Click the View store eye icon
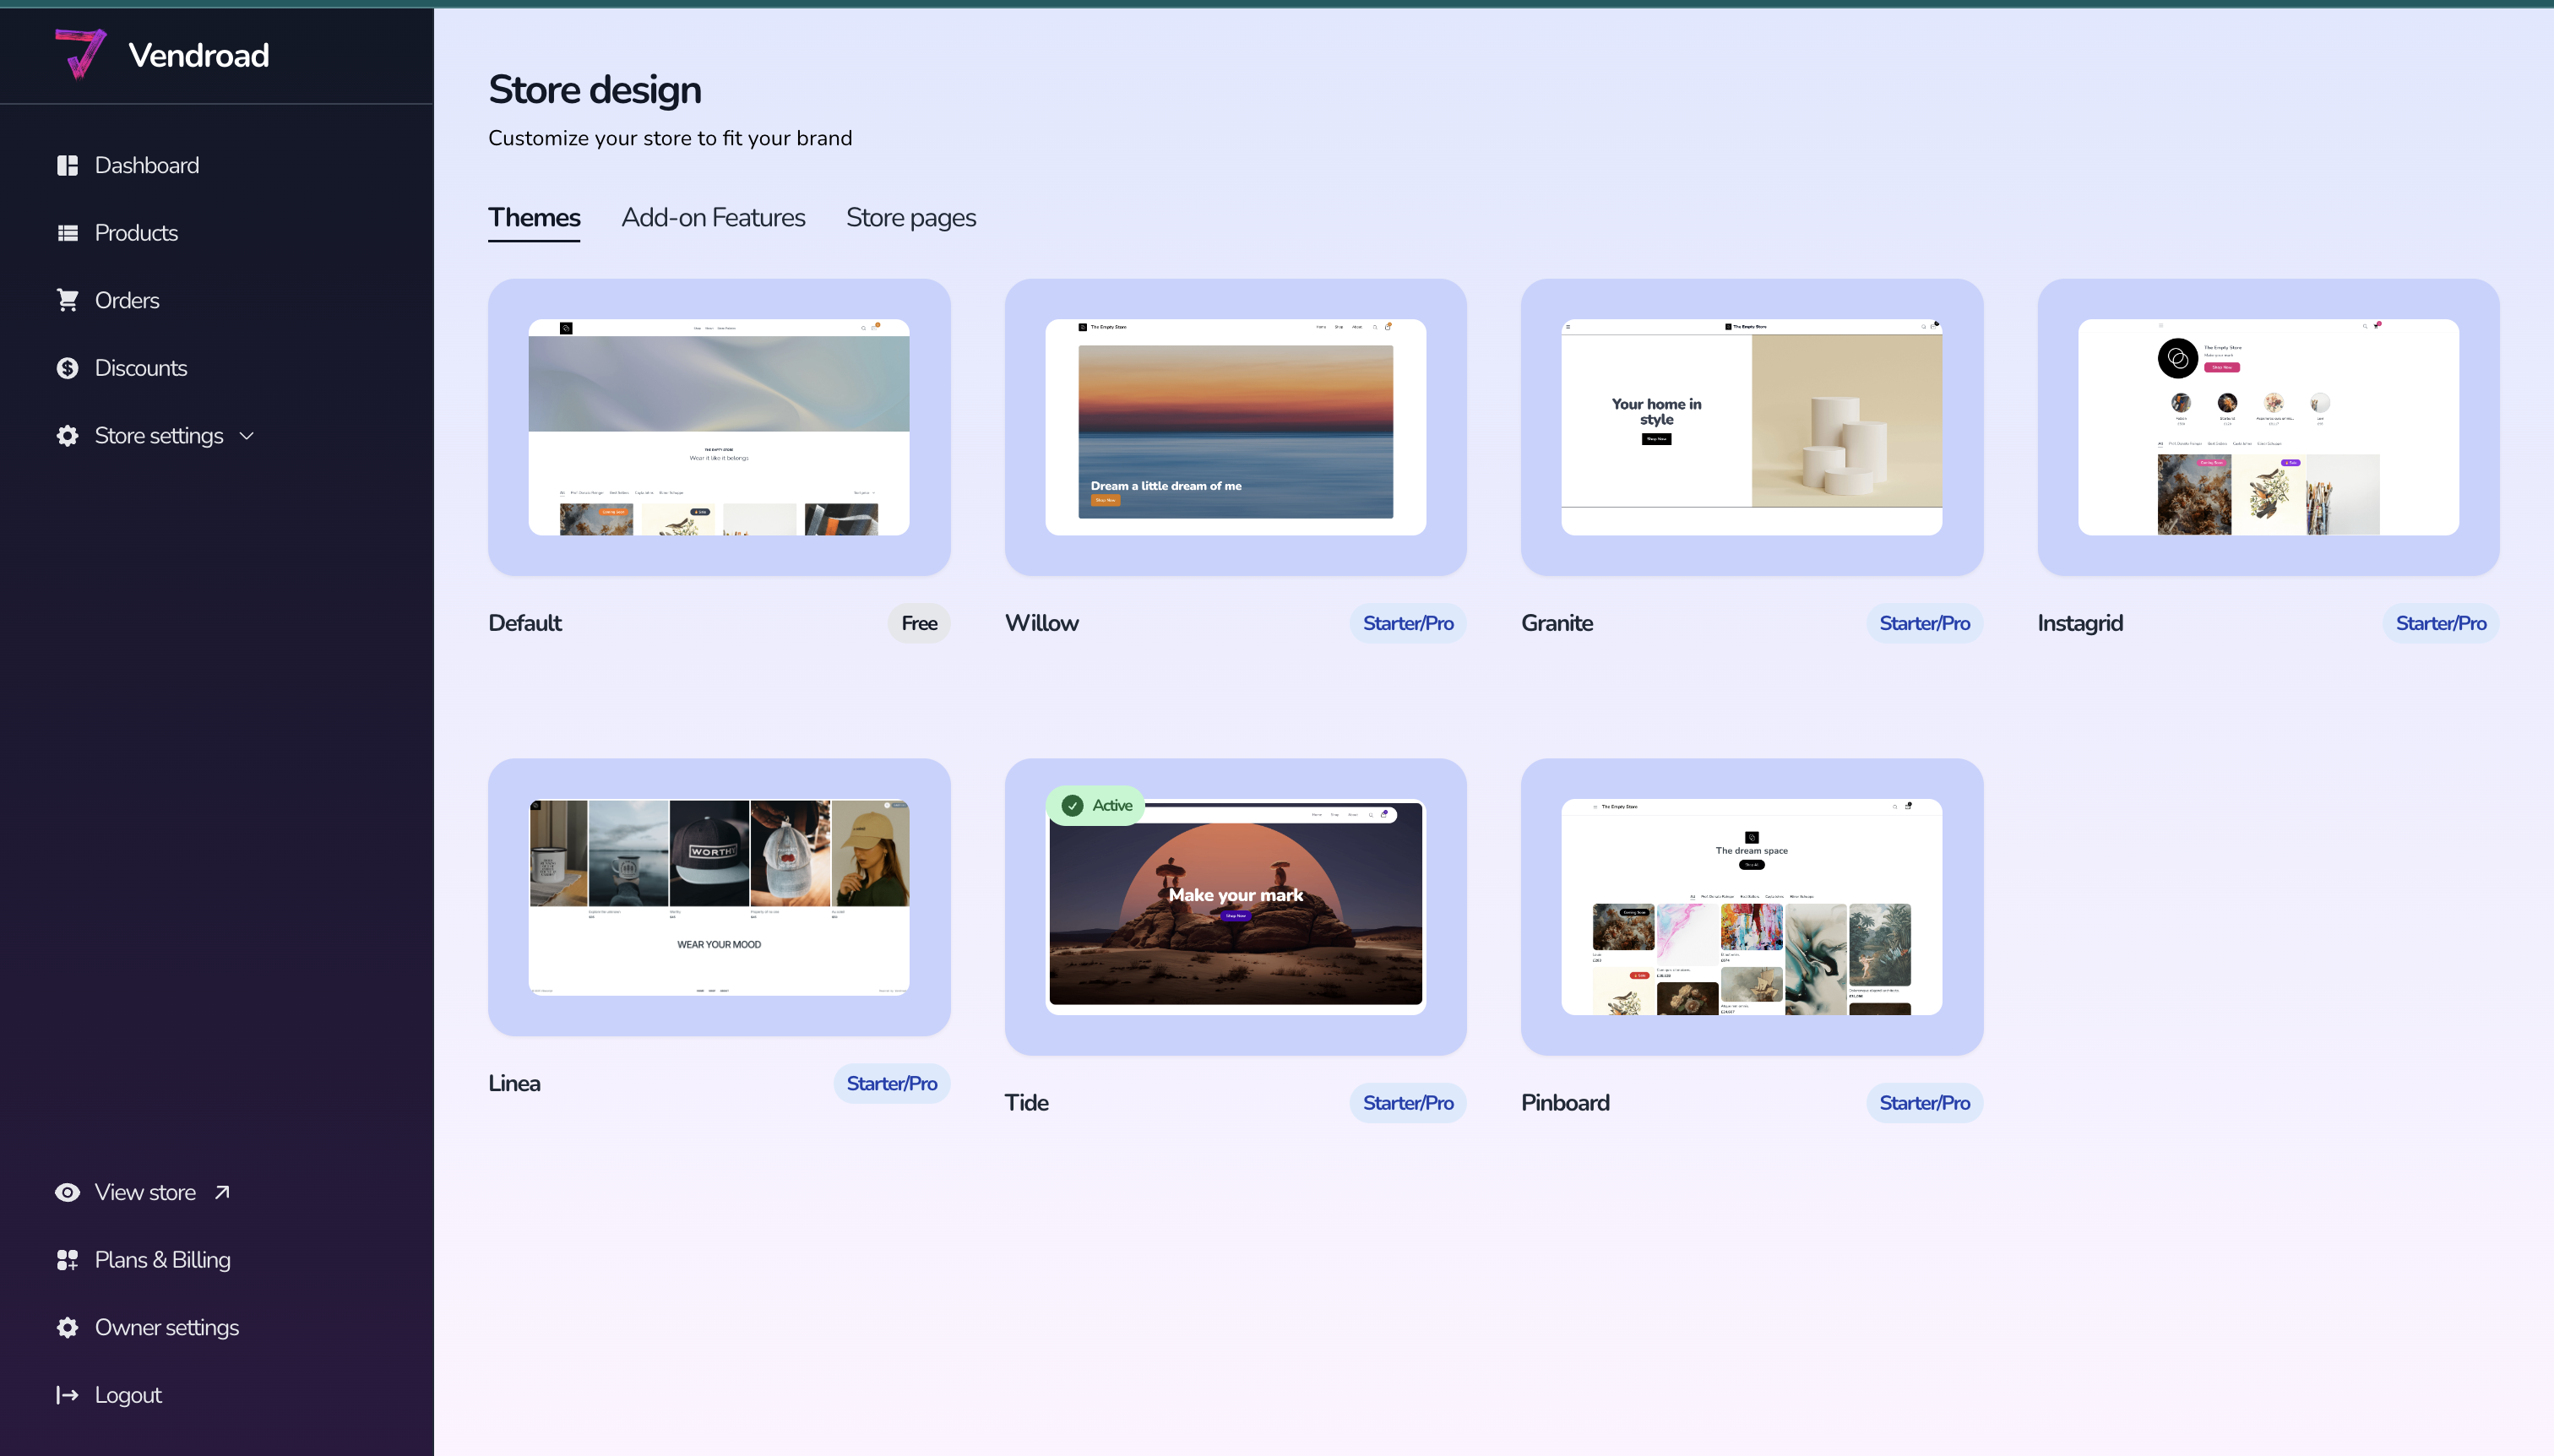Image resolution: width=2554 pixels, height=1456 pixels. 67,1192
